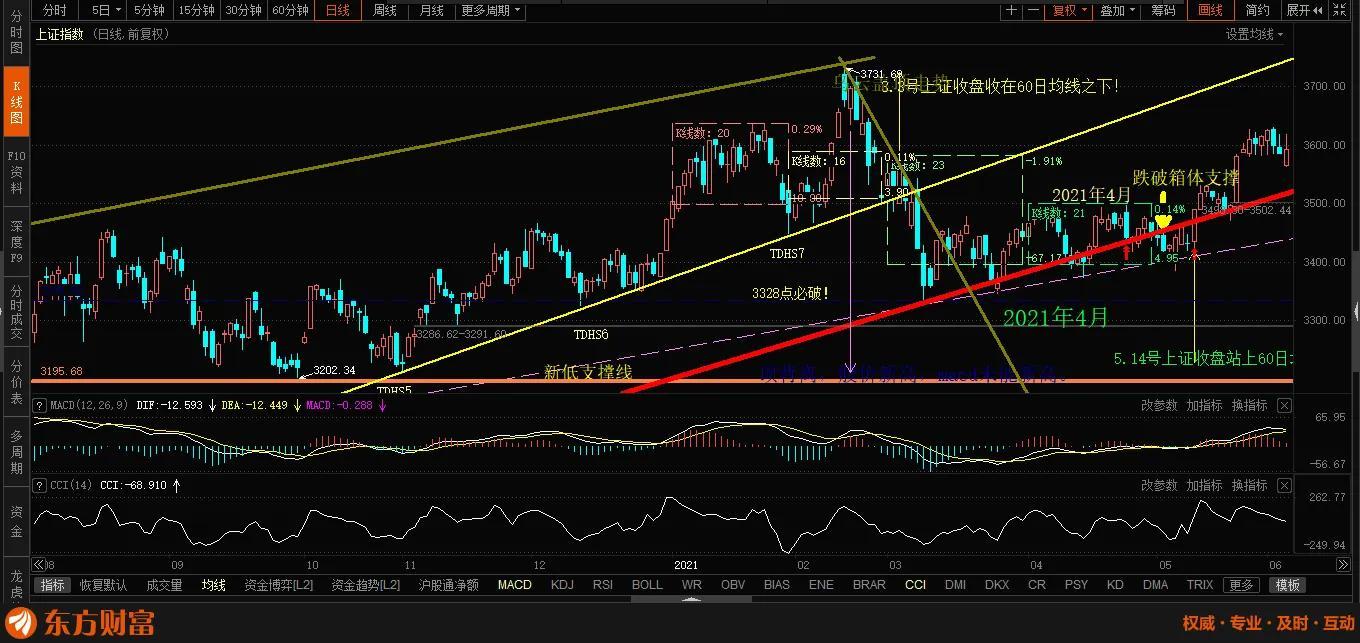
Task: Close the CCI indicator panel
Action: point(1284,486)
